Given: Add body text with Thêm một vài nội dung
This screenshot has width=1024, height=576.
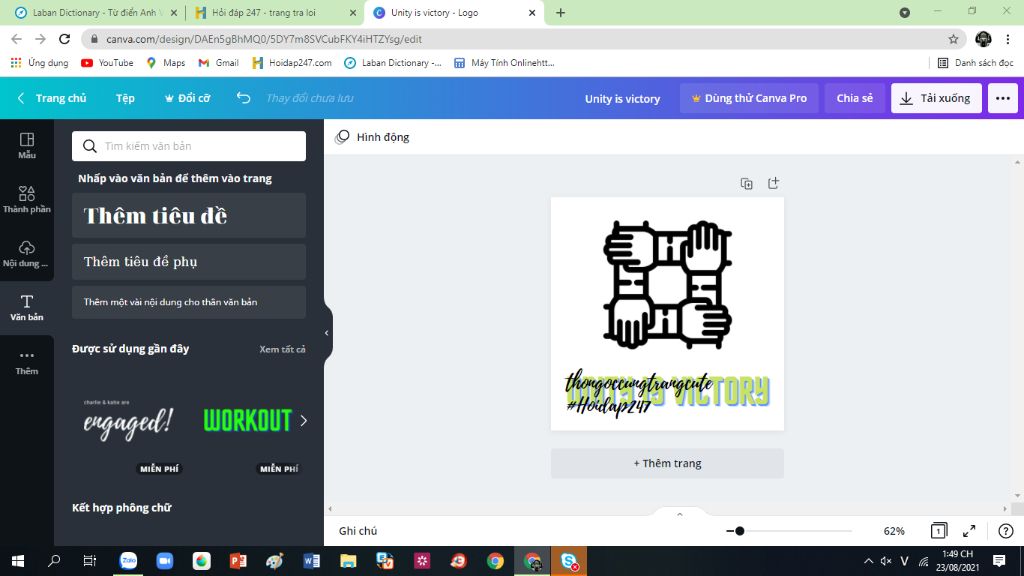Looking at the screenshot, I should [189, 302].
